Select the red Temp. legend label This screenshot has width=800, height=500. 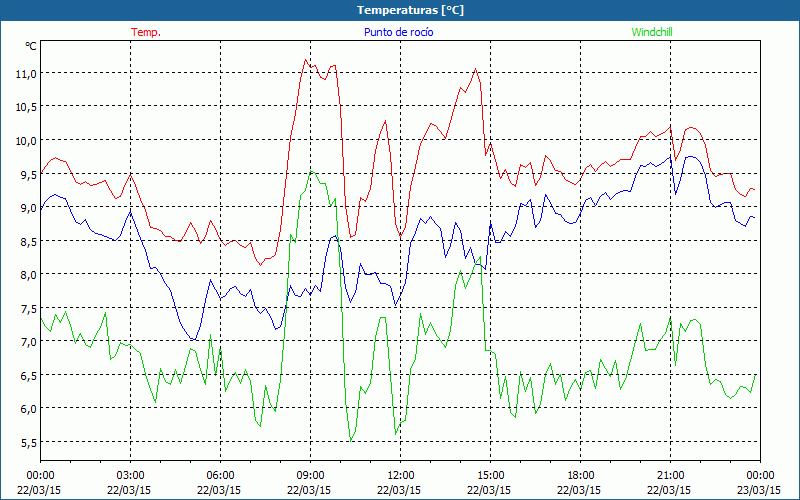[x=146, y=32]
